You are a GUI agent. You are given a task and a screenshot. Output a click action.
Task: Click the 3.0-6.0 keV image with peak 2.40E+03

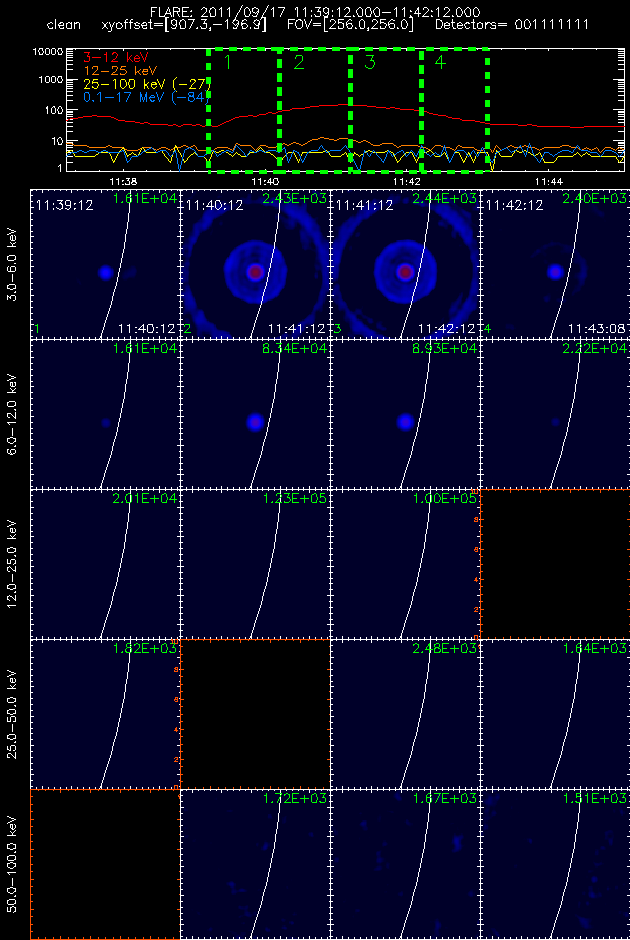point(555,264)
